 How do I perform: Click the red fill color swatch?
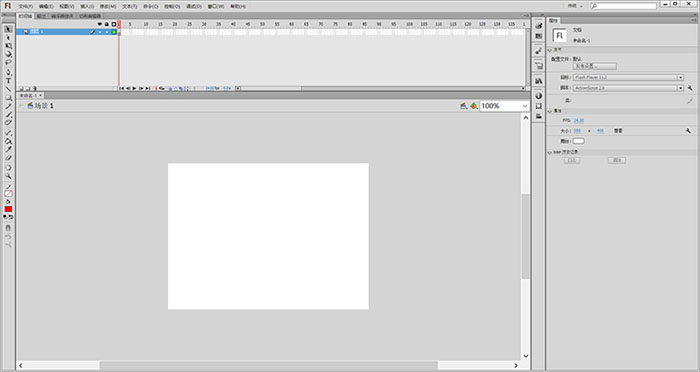tap(8, 209)
